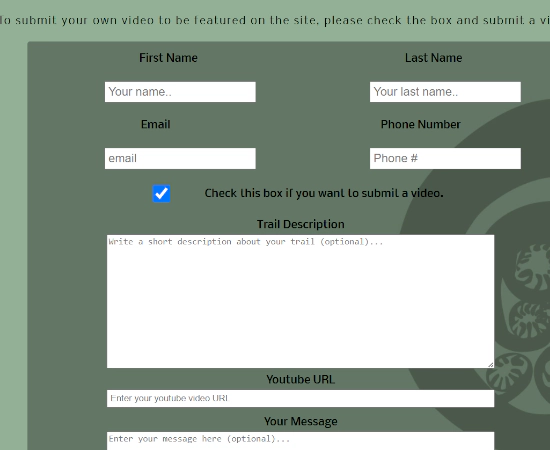Grab the Trail Description resize handle
The height and width of the screenshot is (450, 550).
coord(490,364)
